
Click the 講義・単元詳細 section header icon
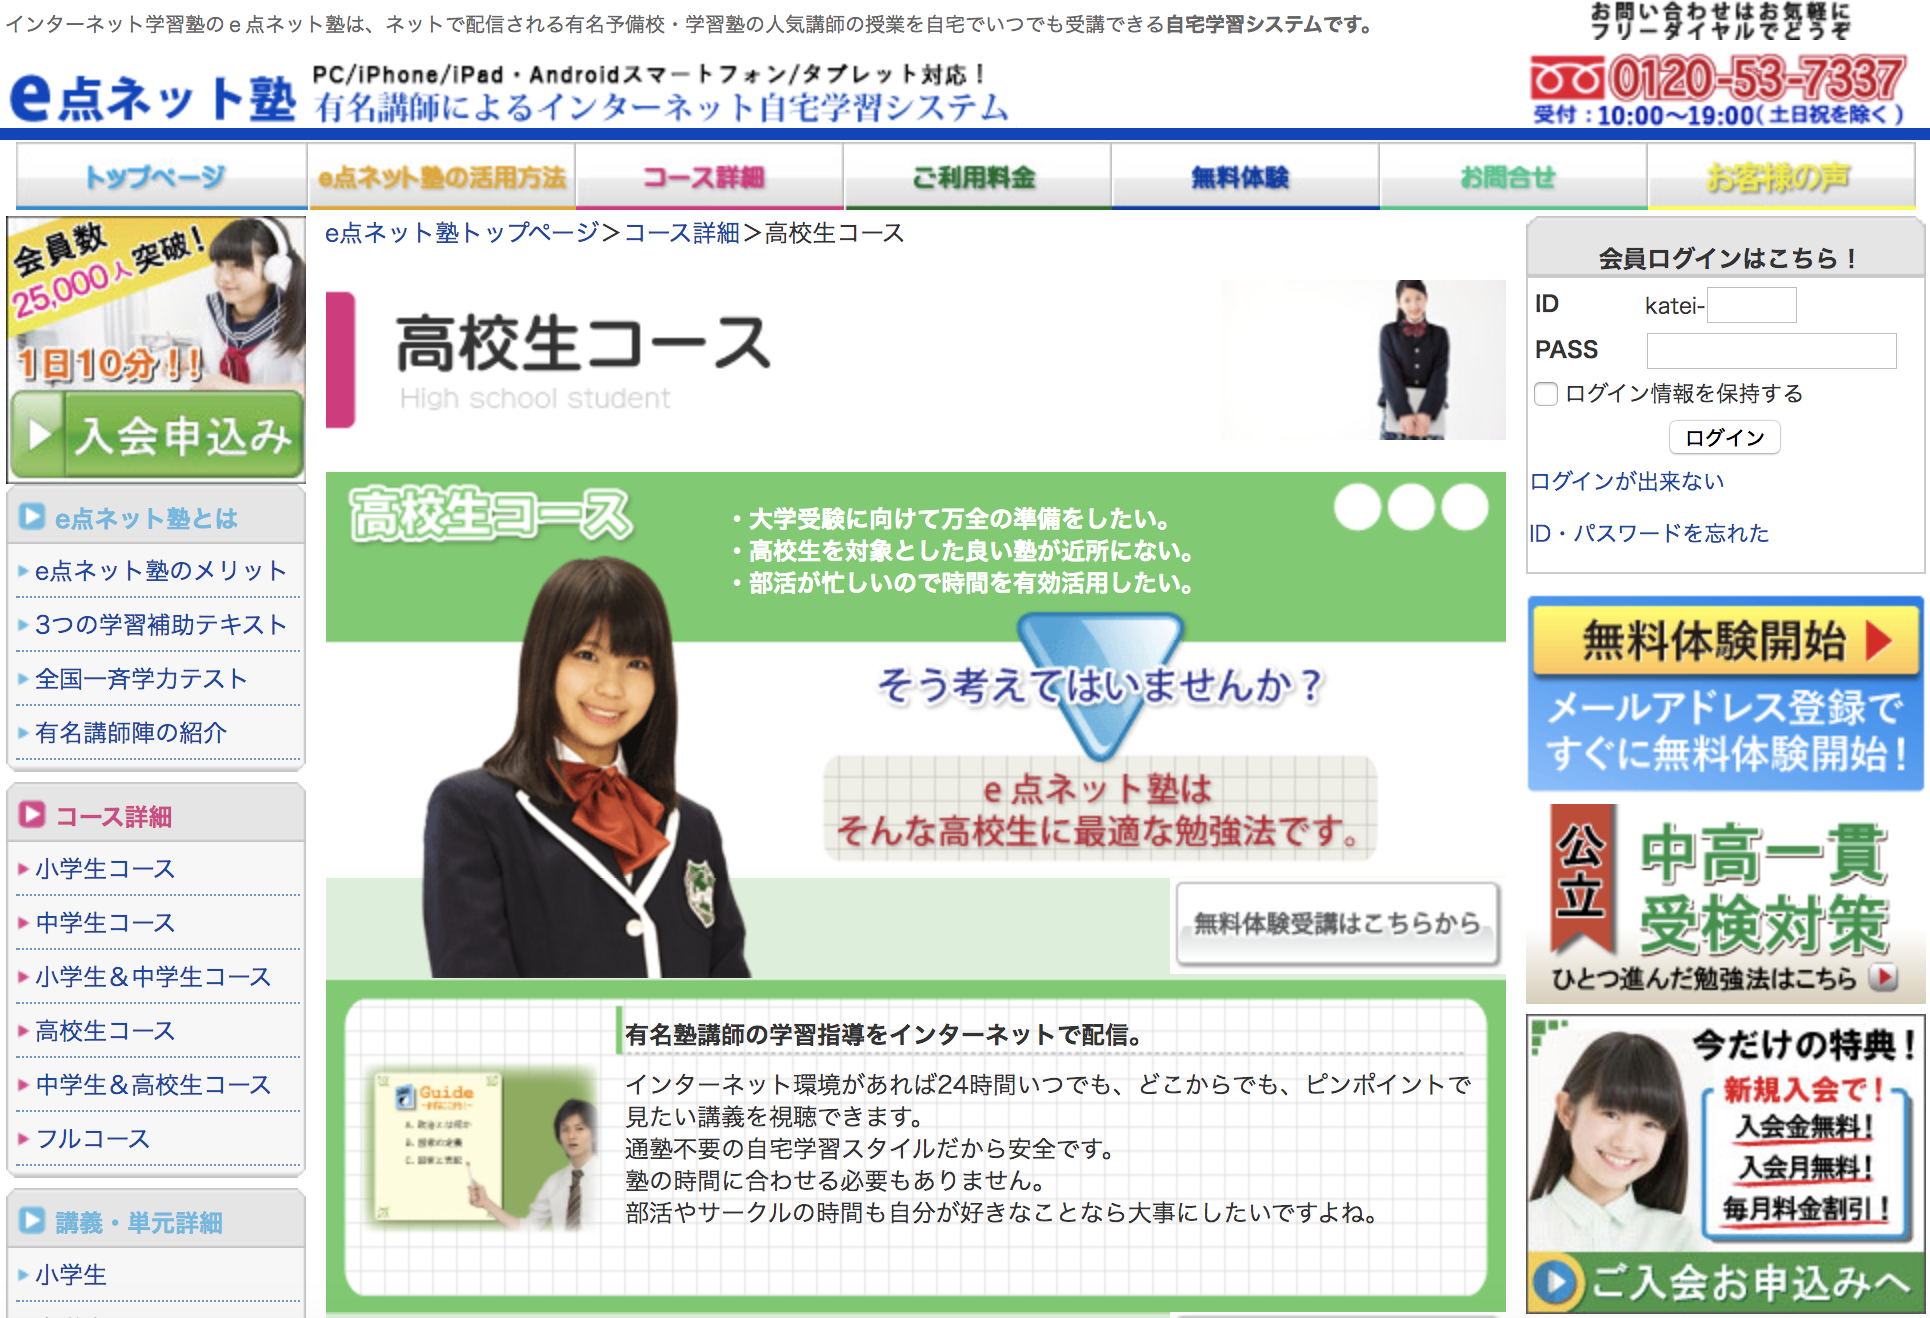(x=32, y=1221)
